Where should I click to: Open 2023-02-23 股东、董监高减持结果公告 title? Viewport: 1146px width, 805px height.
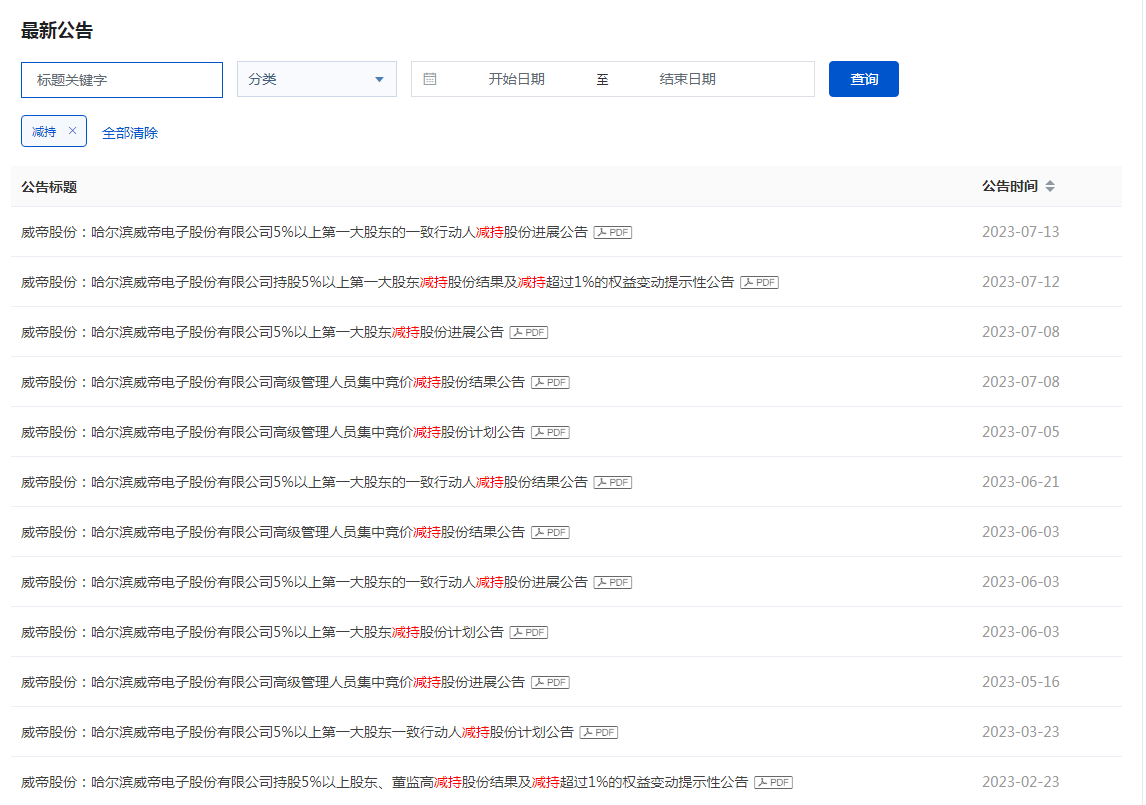tap(384, 782)
